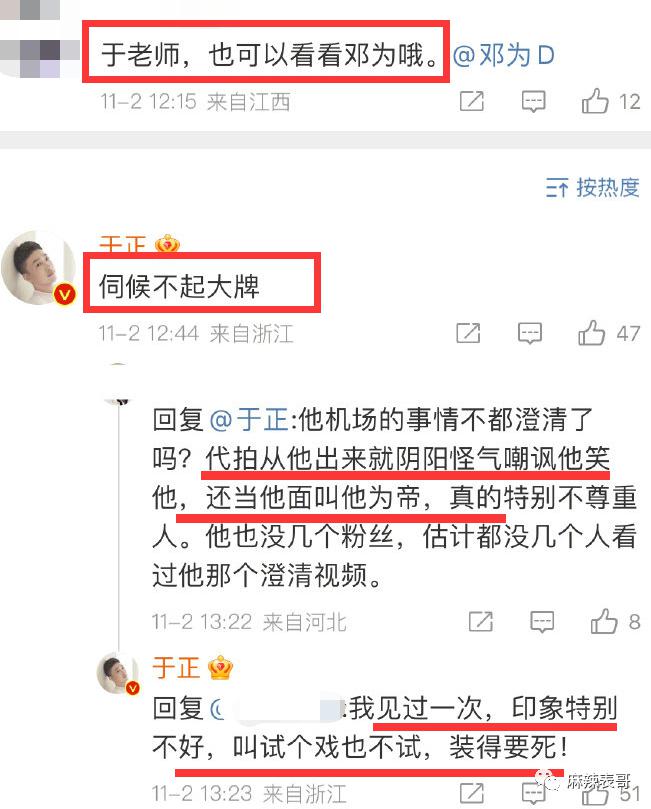Image resolution: width=651 pixels, height=809 pixels.
Task: Open the orange 于正 username in reply
Action: (x=176, y=668)
